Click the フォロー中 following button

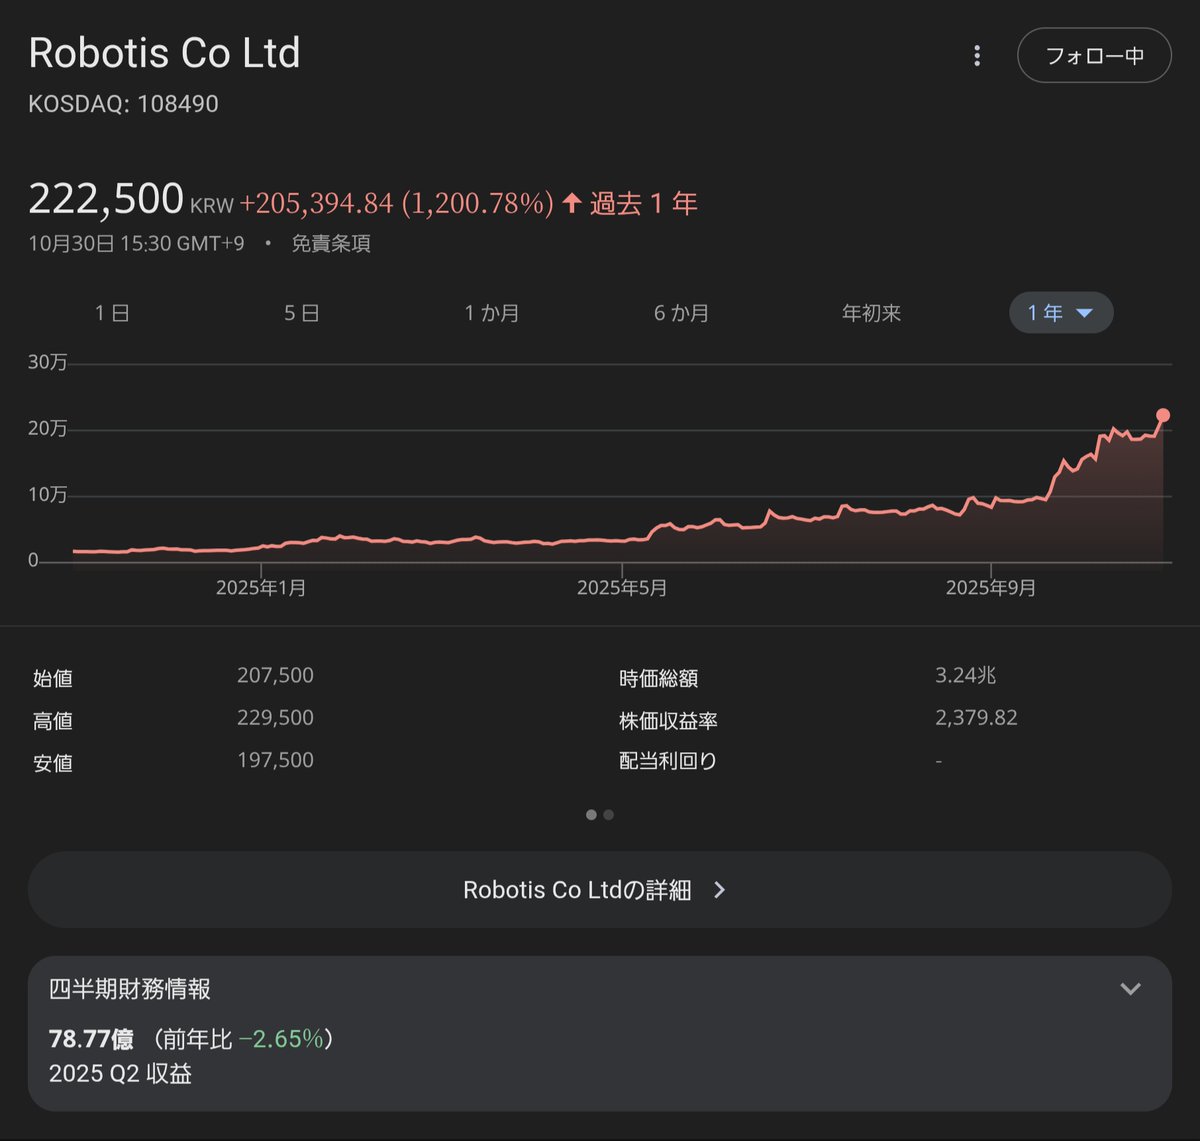1094,56
